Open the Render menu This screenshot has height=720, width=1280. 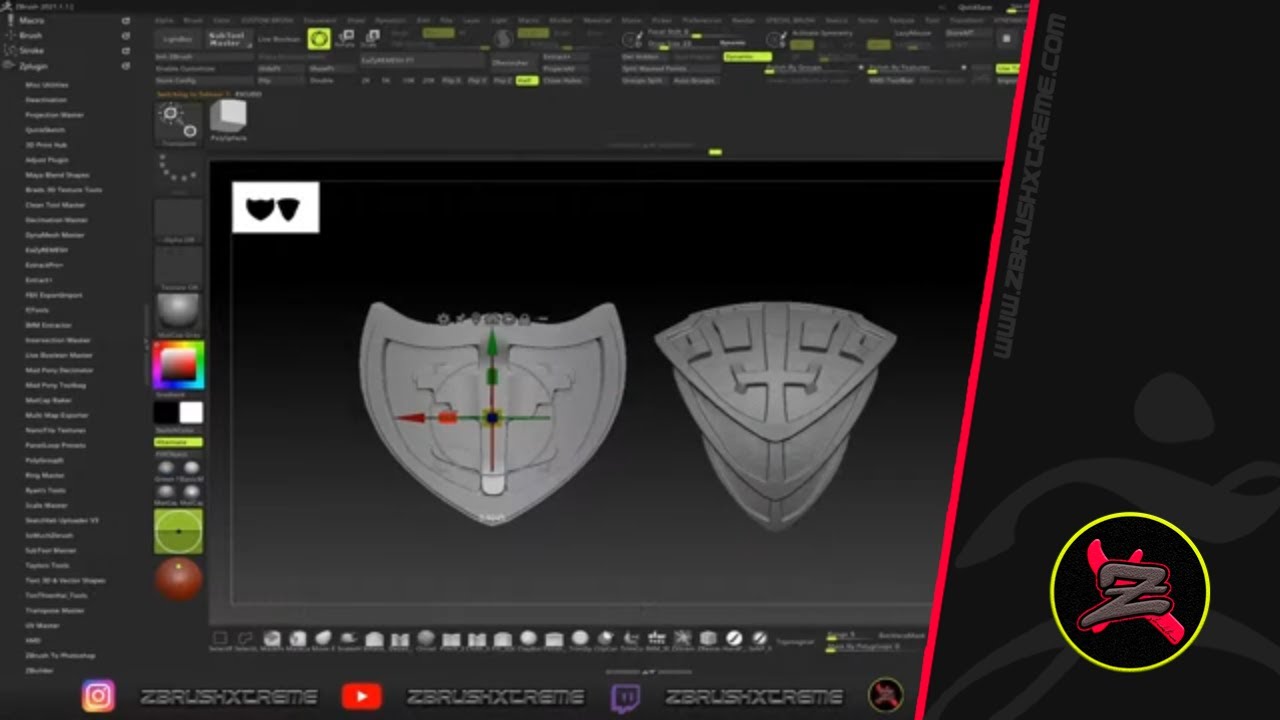[743, 20]
